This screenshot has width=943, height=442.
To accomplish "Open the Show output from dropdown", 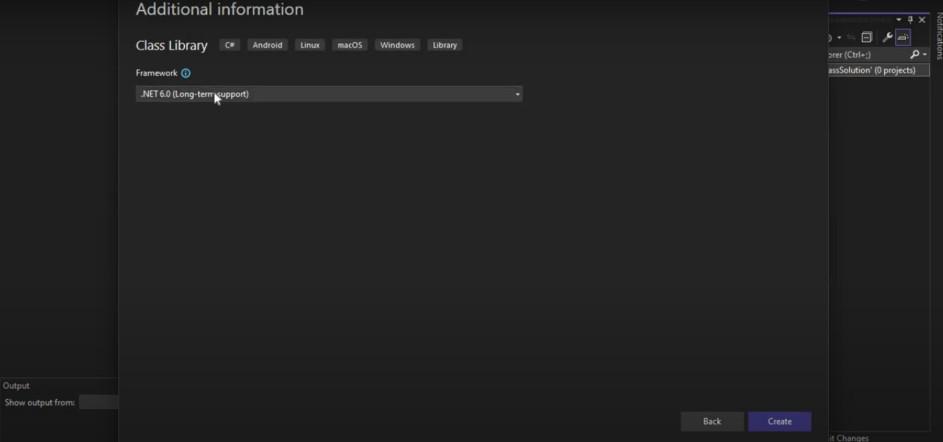I will 99,402.
